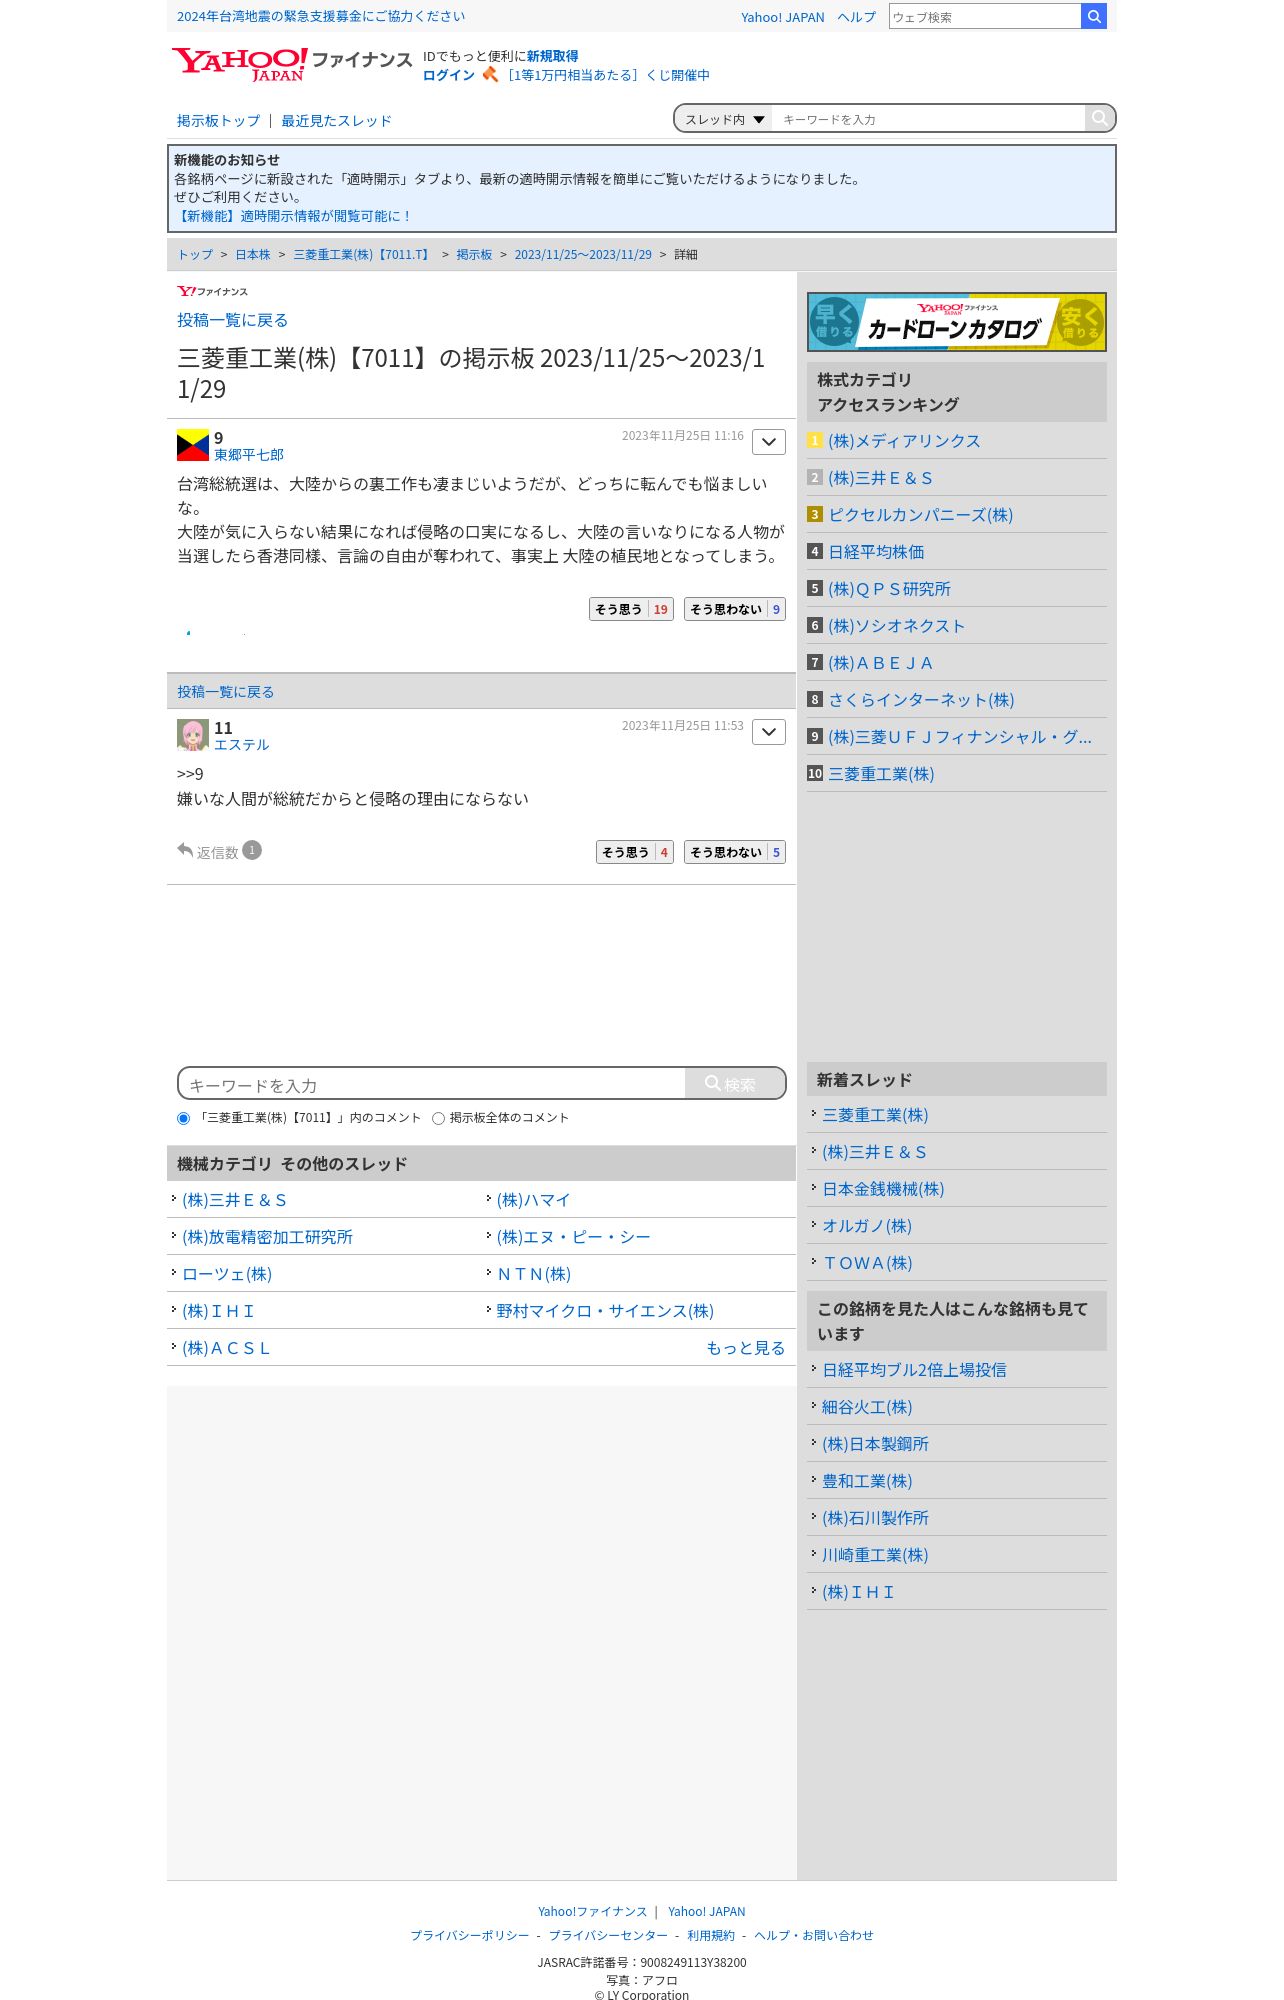1284x2000 pixels.
Task: Open 日経平均ブル2倍上場投信 related stock
Action: click(914, 1370)
